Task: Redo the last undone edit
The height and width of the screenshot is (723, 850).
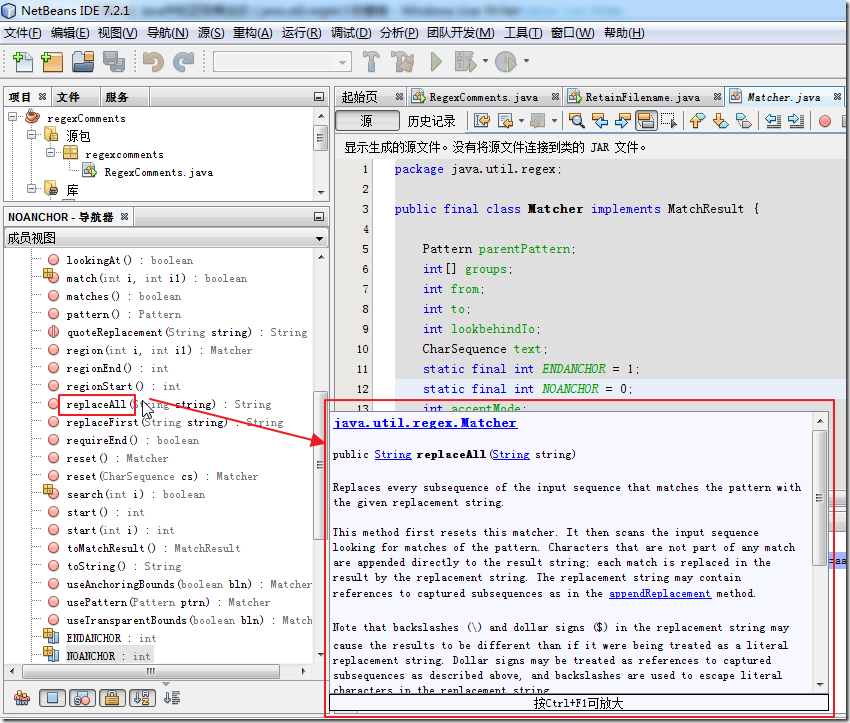Action: pyautogui.click(x=183, y=62)
